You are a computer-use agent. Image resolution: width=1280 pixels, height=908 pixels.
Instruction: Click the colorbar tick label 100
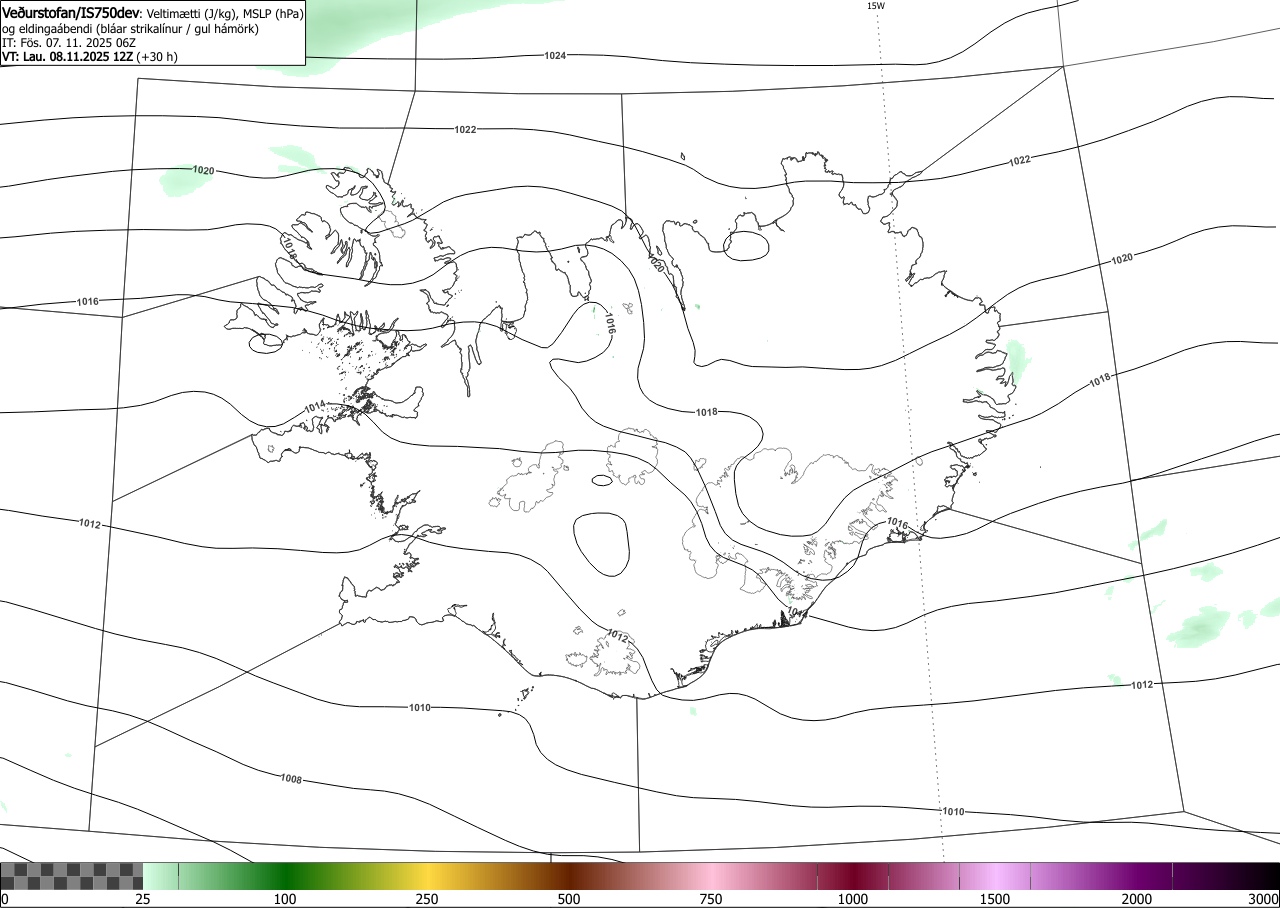point(285,899)
